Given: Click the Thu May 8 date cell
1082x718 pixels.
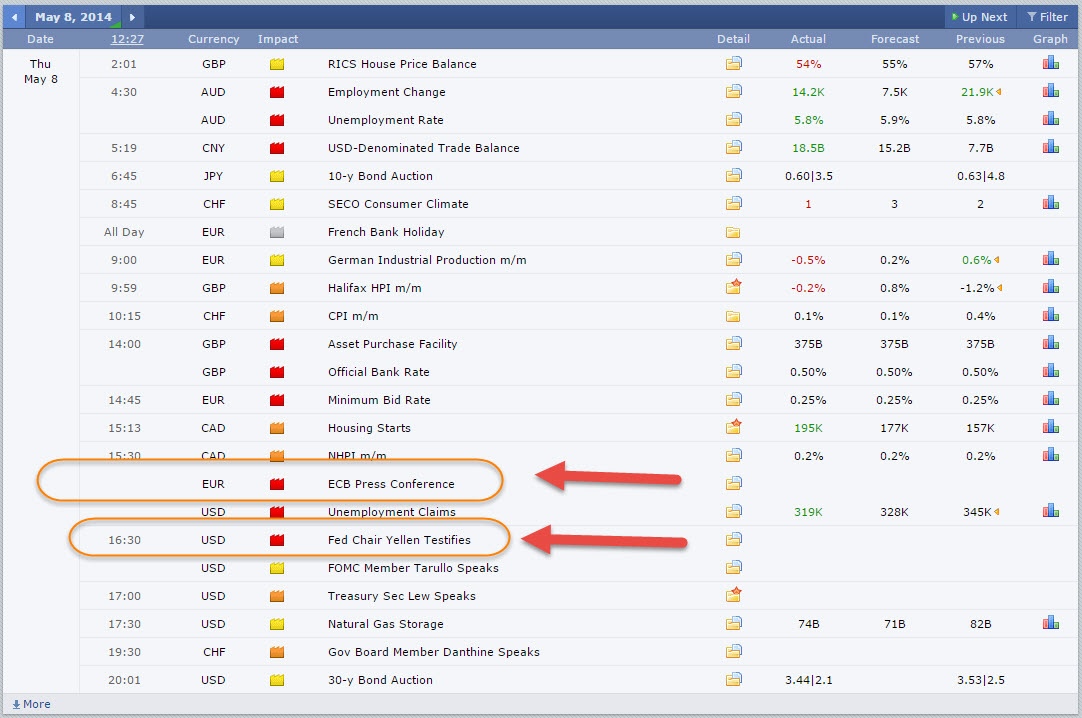Looking at the screenshot, I should point(41,72).
